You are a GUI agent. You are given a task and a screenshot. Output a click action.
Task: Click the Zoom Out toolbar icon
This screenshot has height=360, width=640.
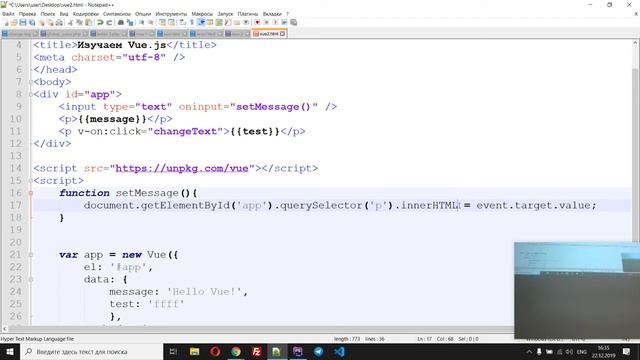tap(151, 22)
